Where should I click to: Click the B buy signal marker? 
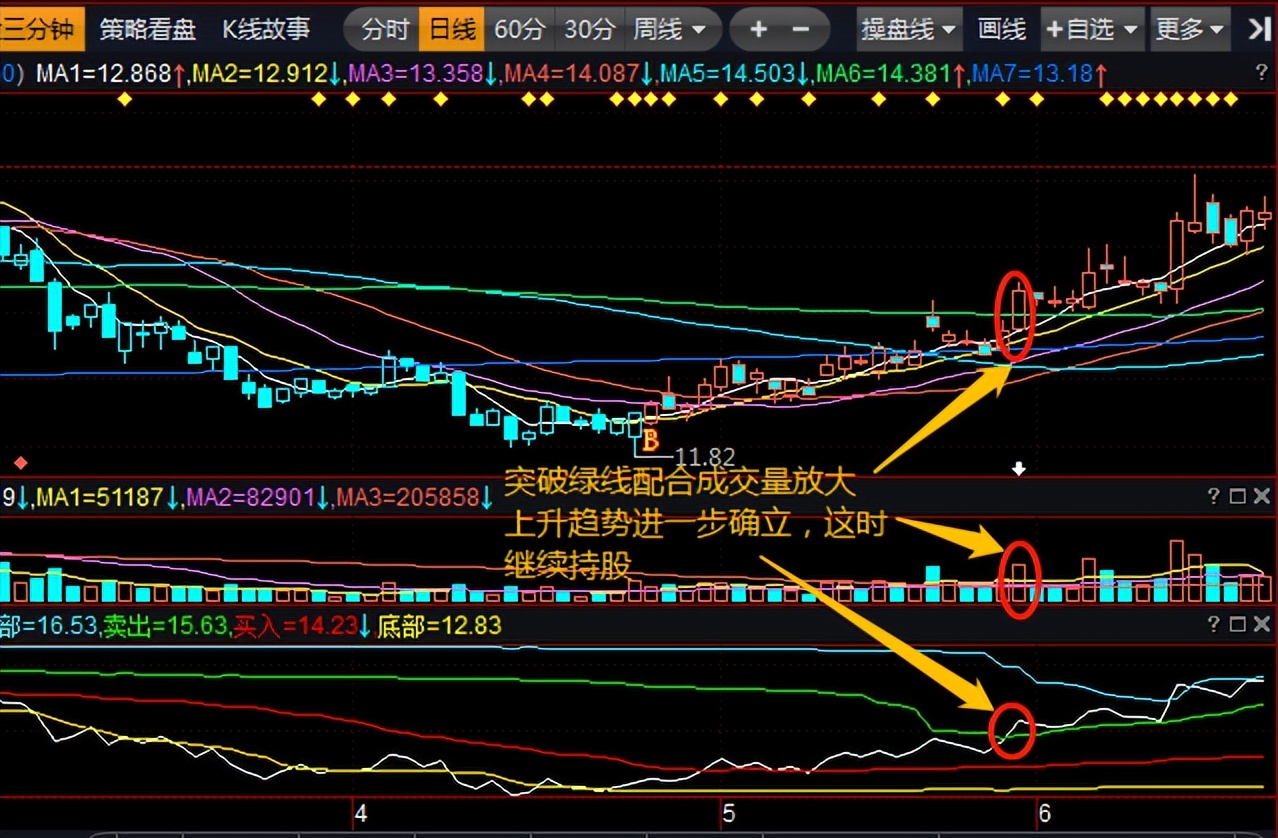click(651, 440)
